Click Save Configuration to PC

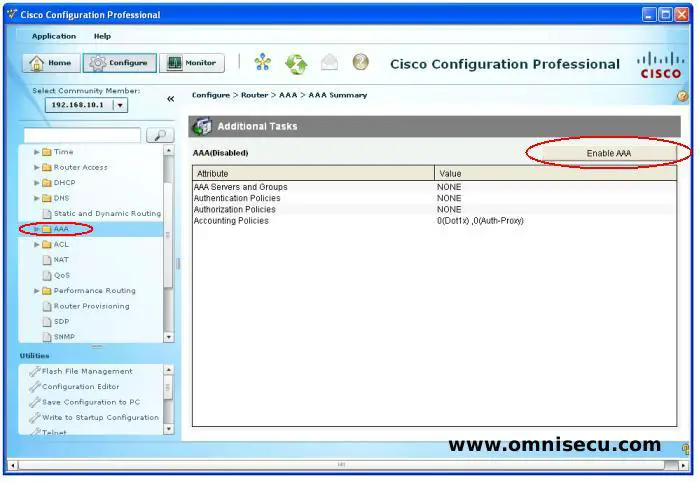[x=90, y=402]
